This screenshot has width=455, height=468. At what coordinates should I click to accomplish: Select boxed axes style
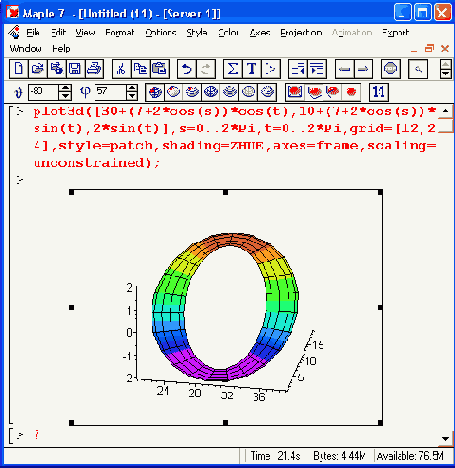pos(295,92)
